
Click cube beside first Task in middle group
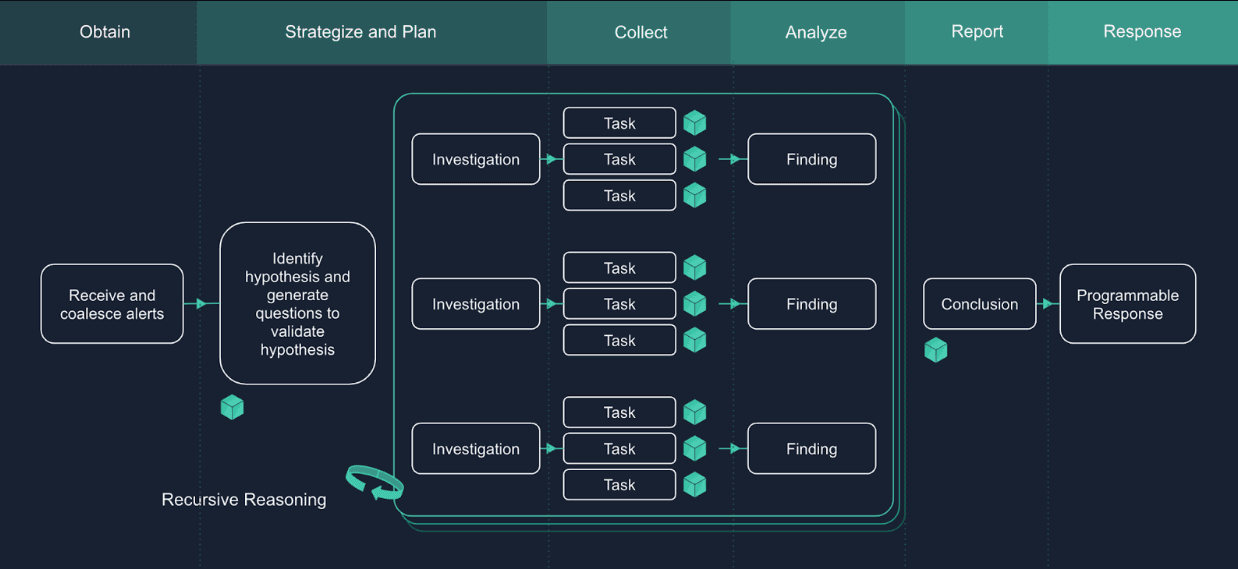coord(695,268)
